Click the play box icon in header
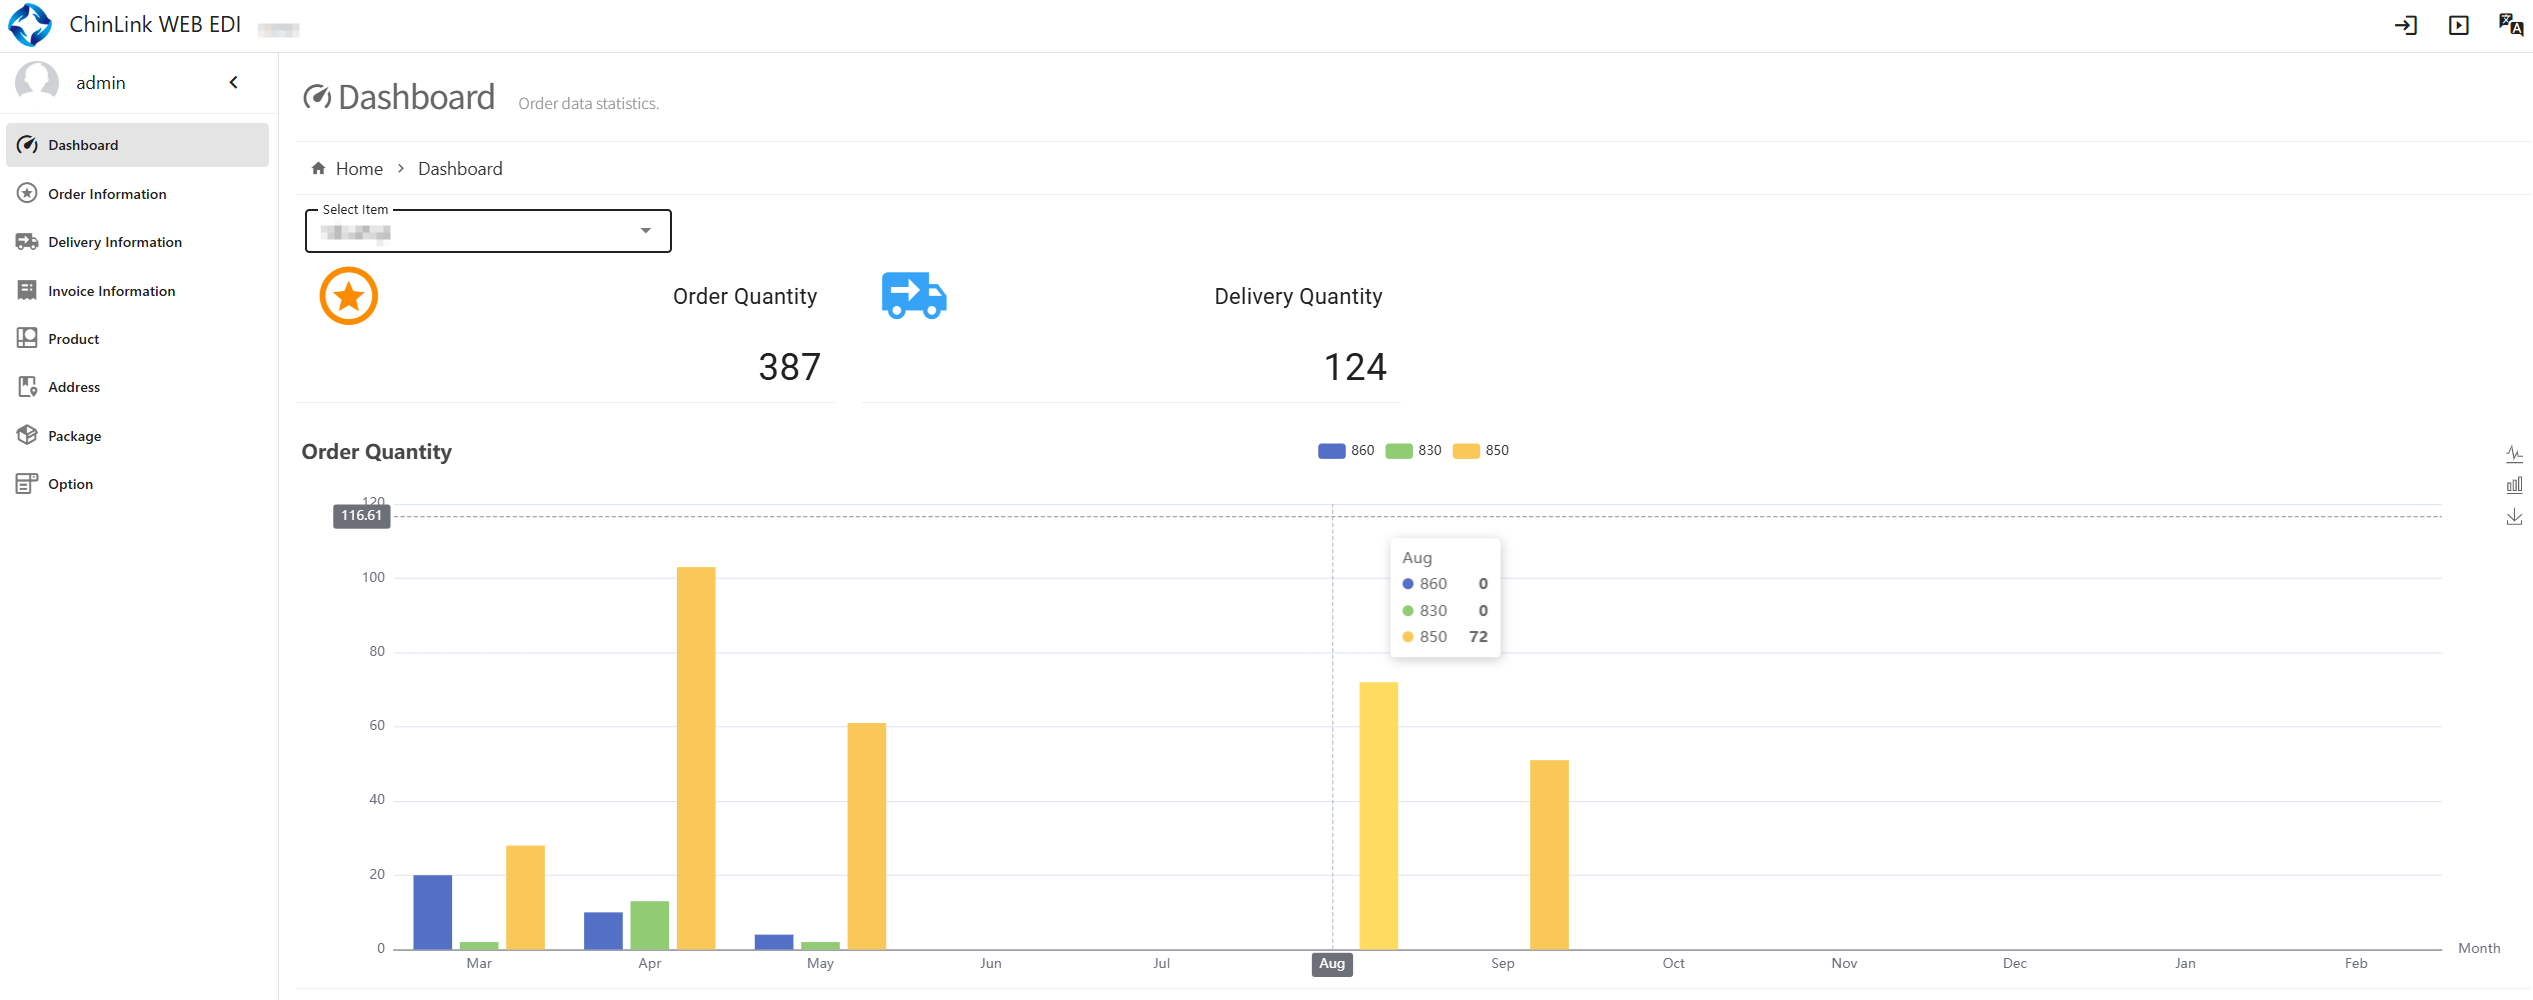 [2459, 26]
